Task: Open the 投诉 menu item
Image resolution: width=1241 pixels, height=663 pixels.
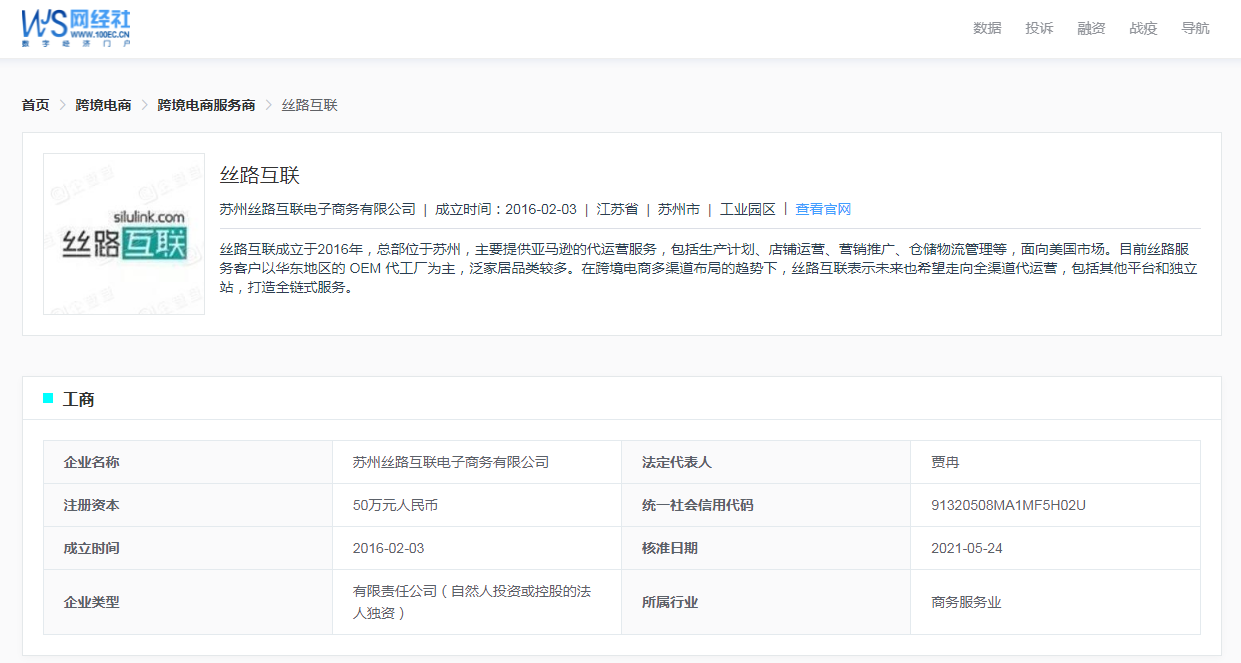Action: point(1039,28)
